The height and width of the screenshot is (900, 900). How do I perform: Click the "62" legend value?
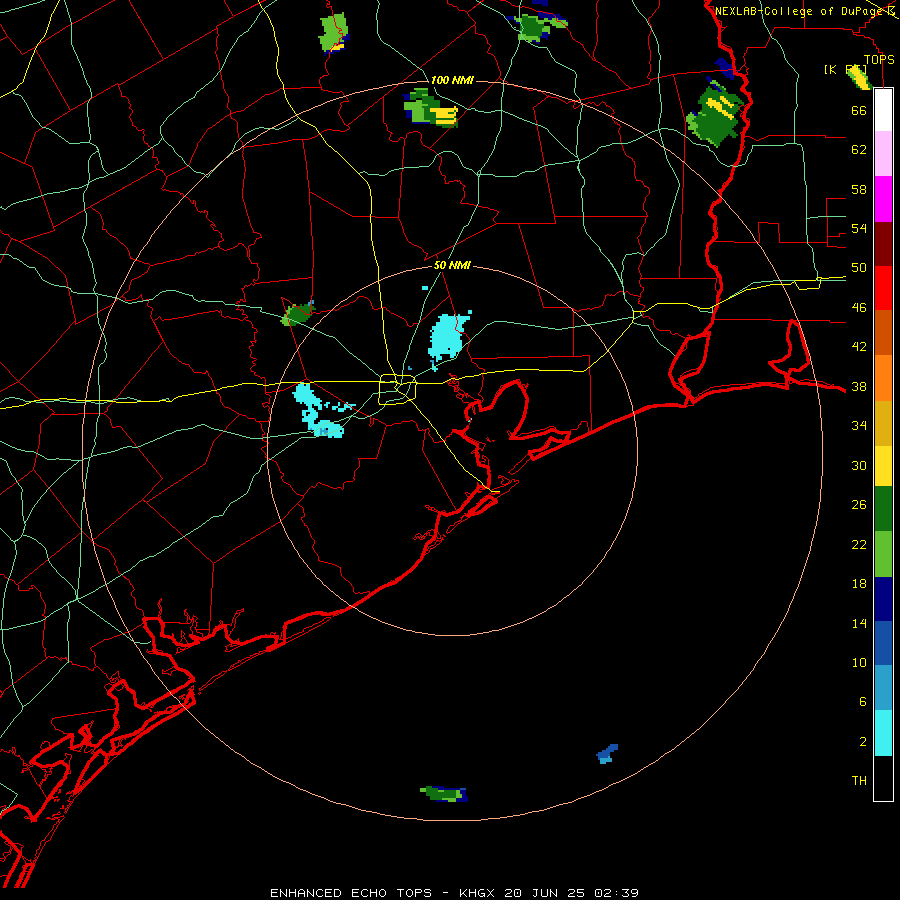[x=859, y=150]
